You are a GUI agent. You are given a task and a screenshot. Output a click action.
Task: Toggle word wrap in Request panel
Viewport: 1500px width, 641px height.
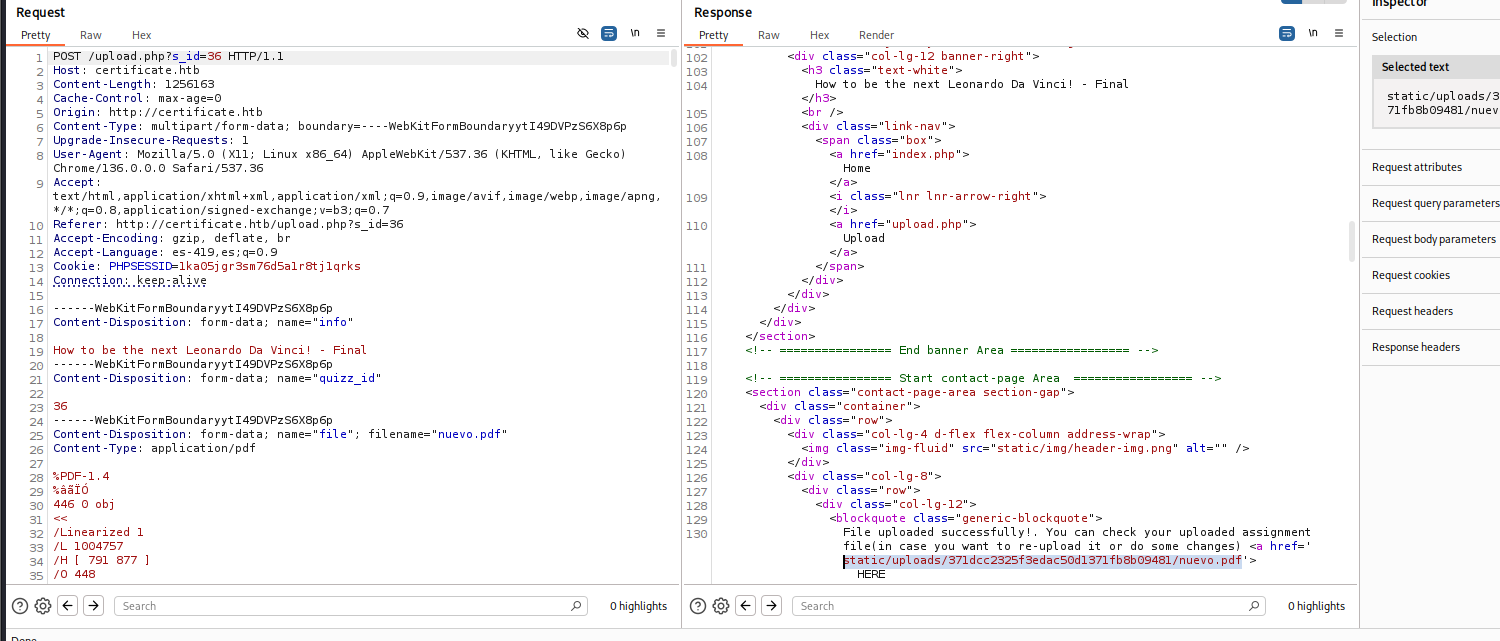[609, 33]
